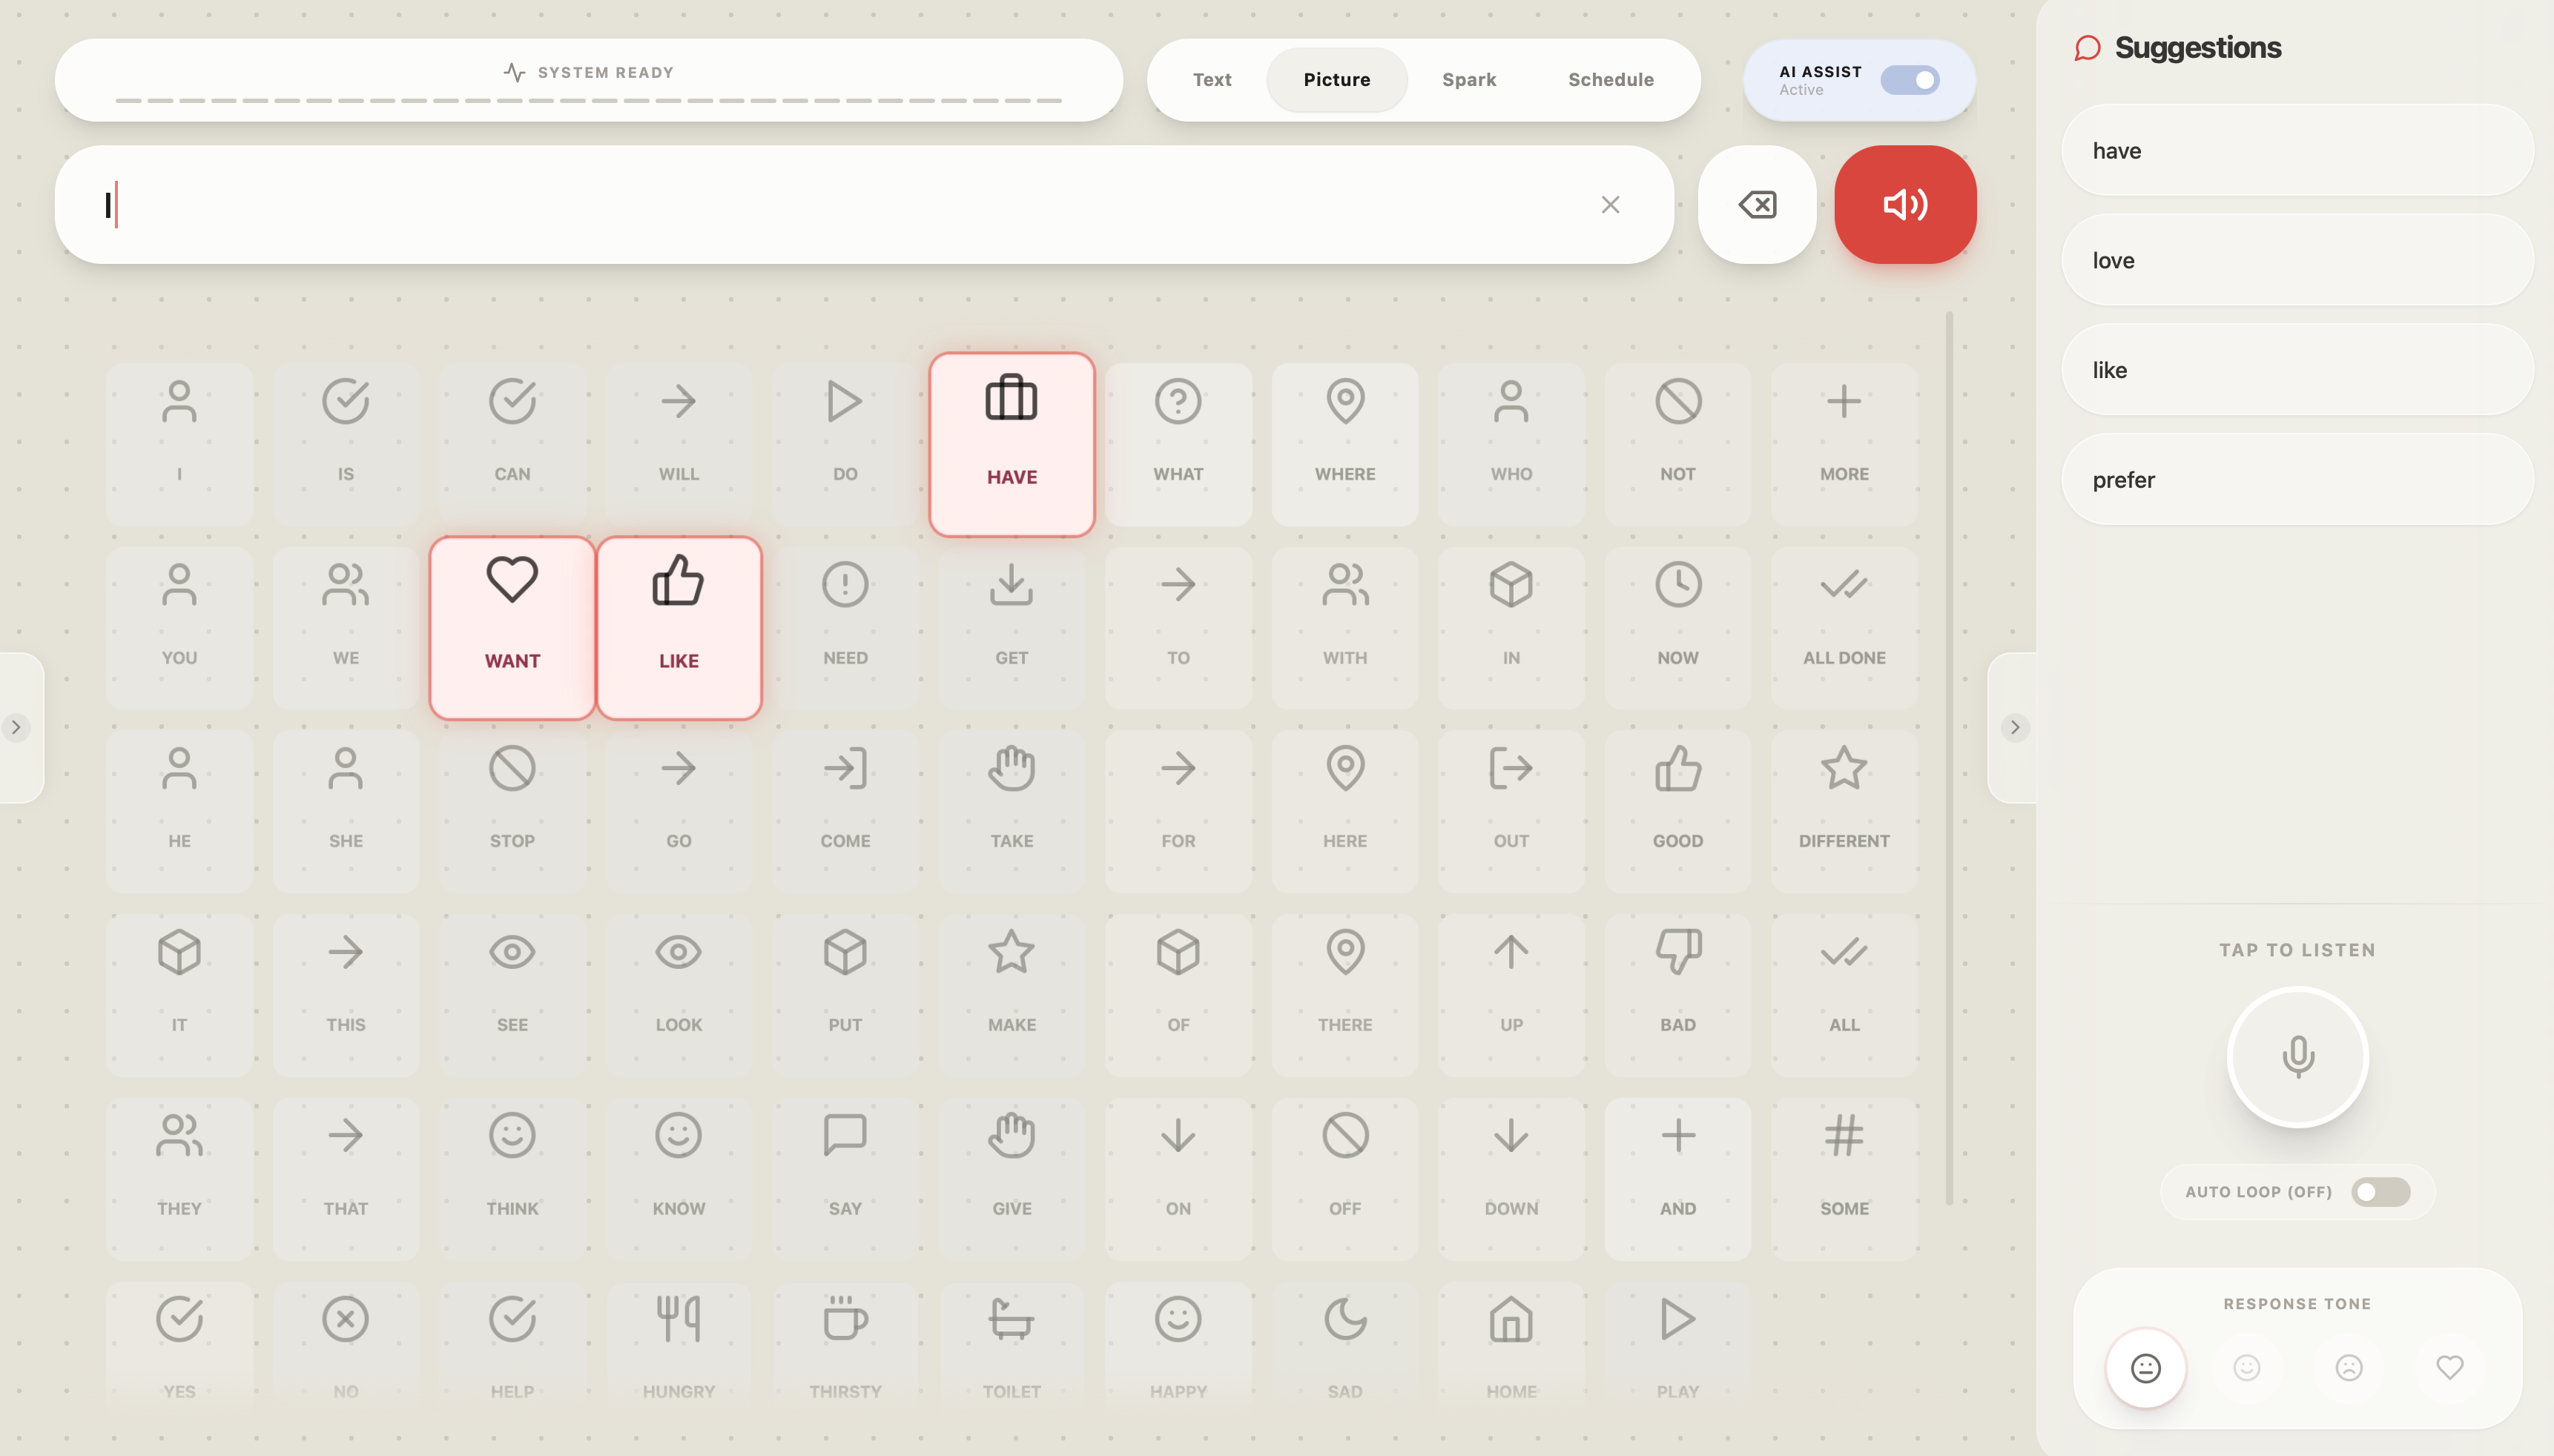The height and width of the screenshot is (1456, 2554).
Task: Clear the message with the X icon
Action: [x=1610, y=205]
